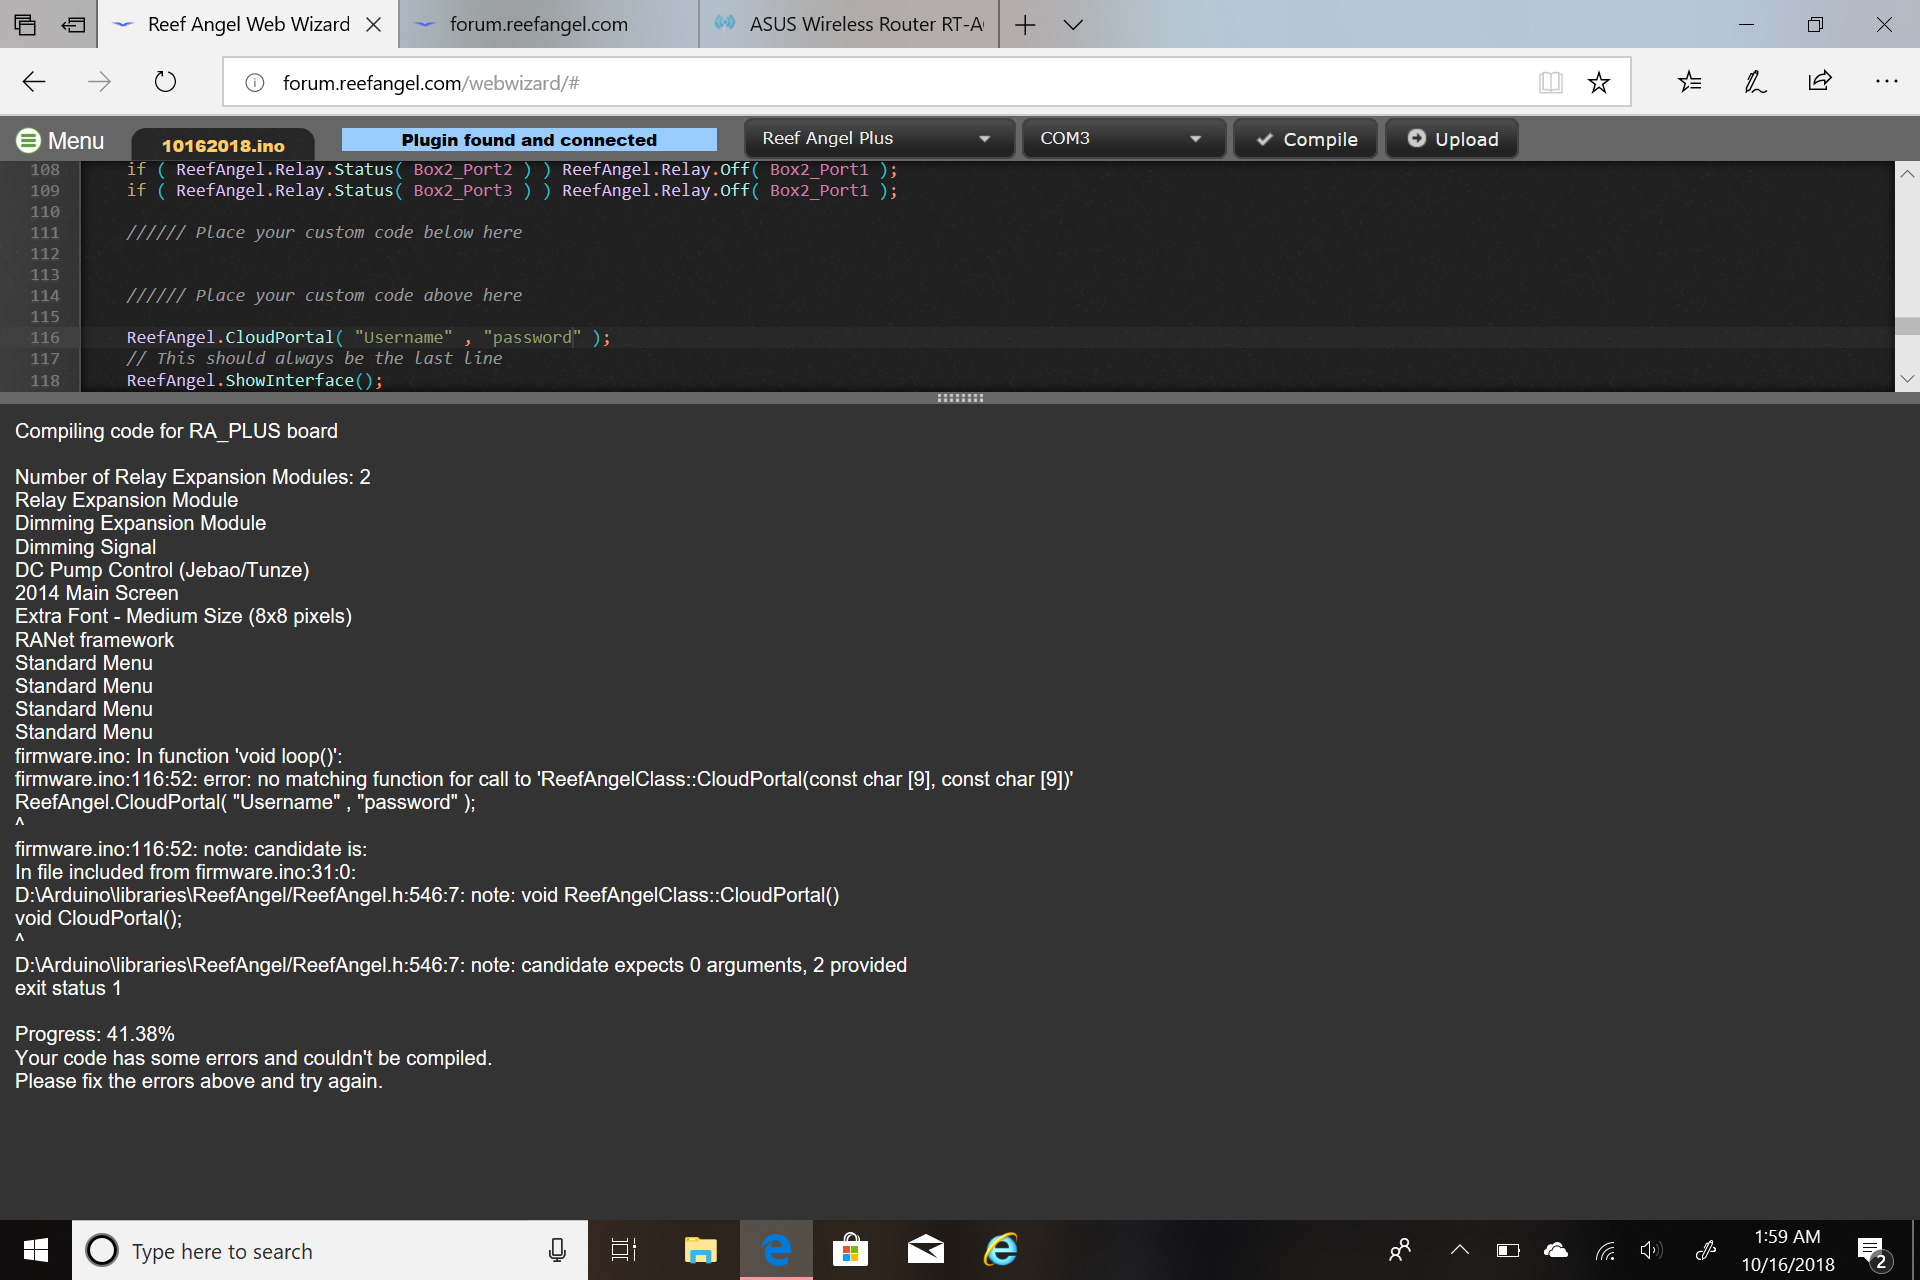Click the 'exit status 1' output line
This screenshot has width=1920, height=1280.
(x=68, y=988)
